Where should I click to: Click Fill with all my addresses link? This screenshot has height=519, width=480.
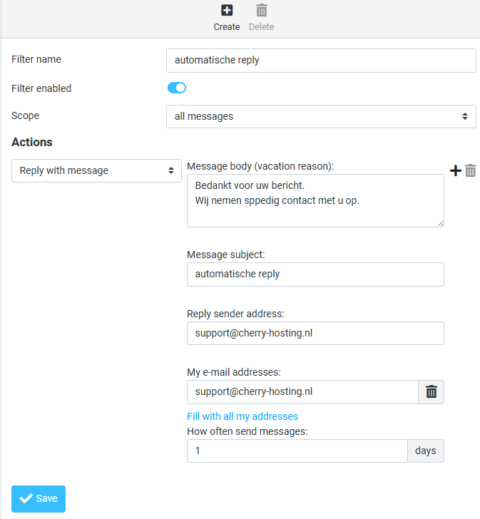[x=242, y=416]
